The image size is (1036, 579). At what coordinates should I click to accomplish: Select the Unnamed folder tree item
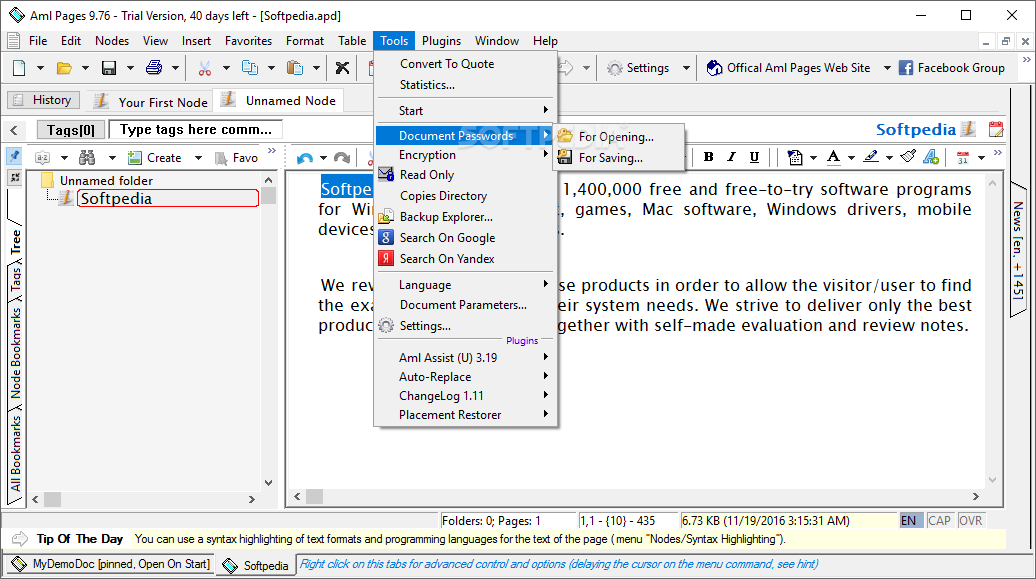[x=106, y=180]
